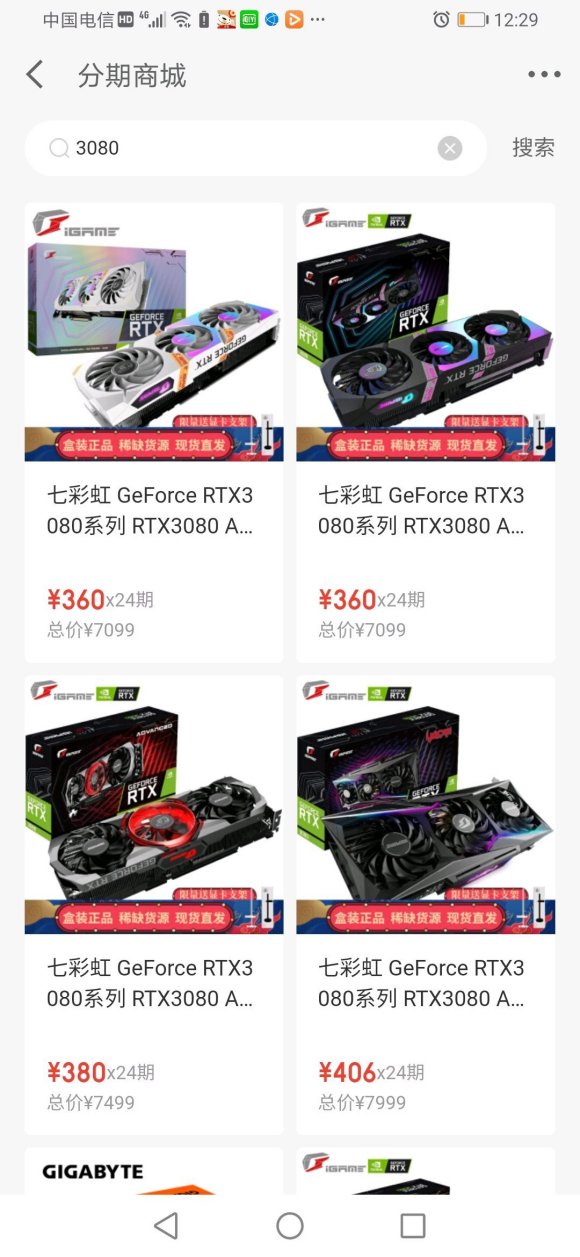This screenshot has width=580, height=1257.
Task: Tap the Android back triangle button
Action: coord(166,1225)
